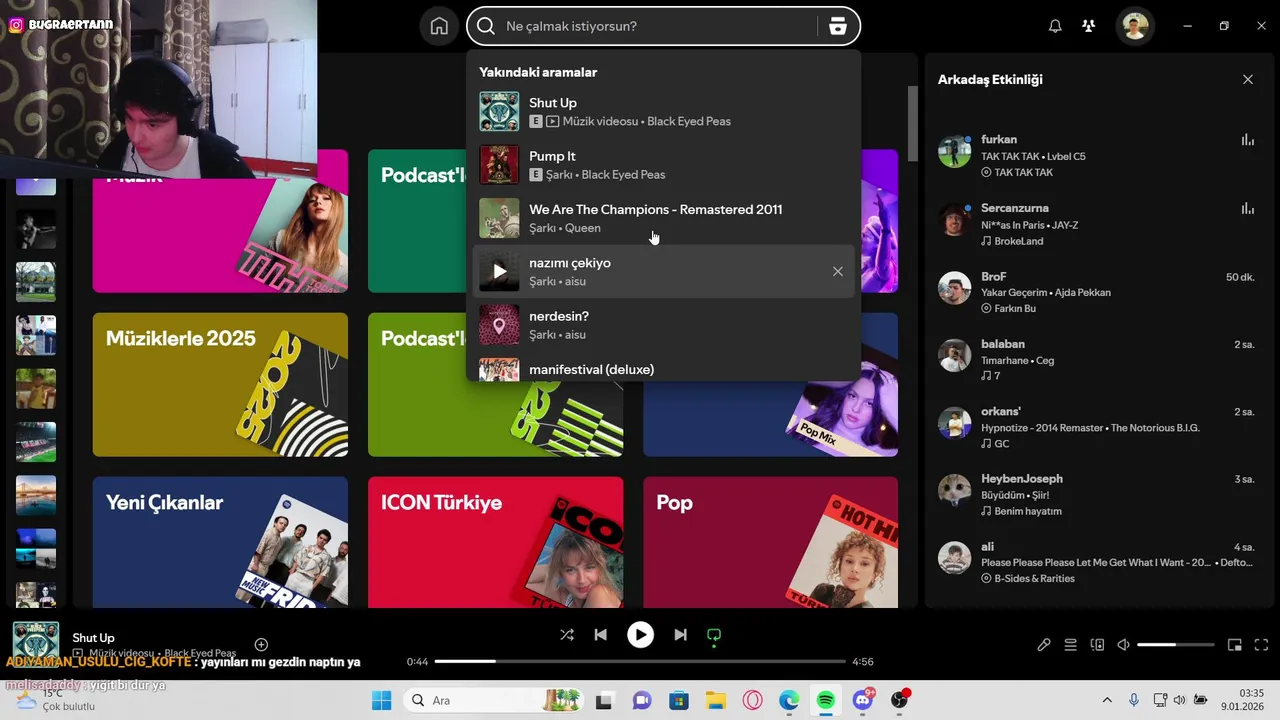Open OBS Studio from taskbar

point(900,700)
